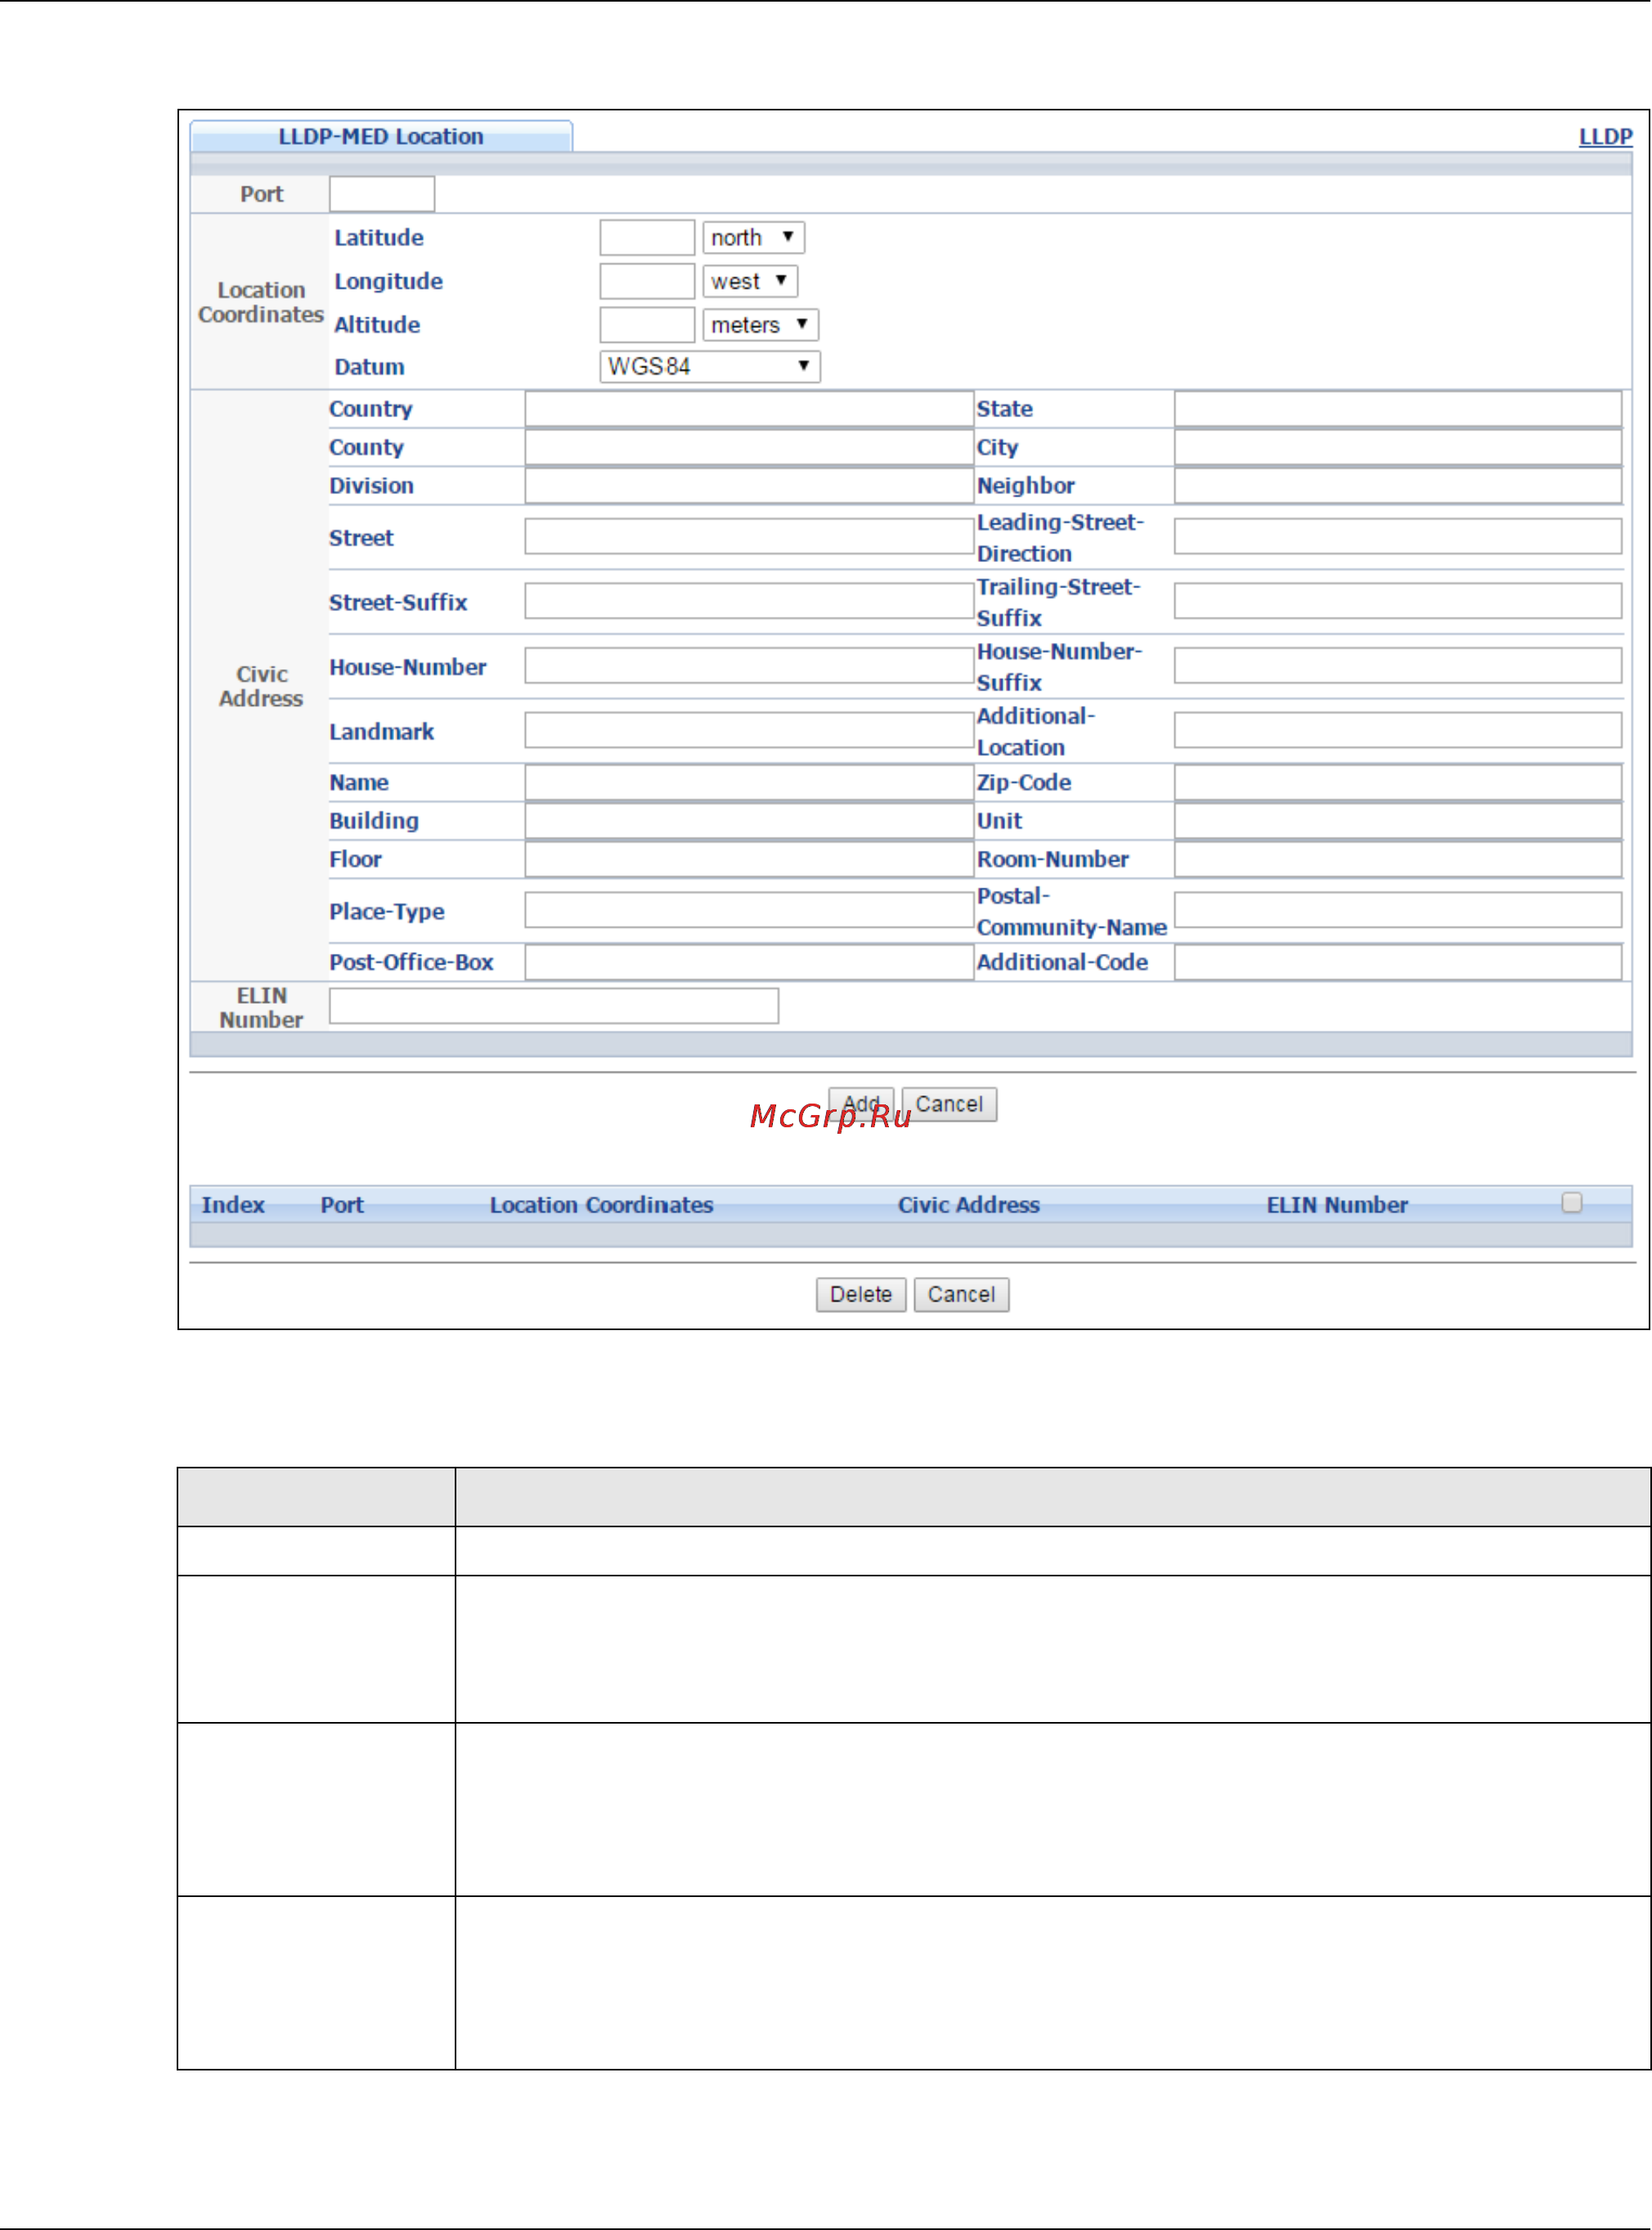Click the Index column header
Image resolution: width=1652 pixels, height=2230 pixels.
pyautogui.click(x=233, y=1206)
